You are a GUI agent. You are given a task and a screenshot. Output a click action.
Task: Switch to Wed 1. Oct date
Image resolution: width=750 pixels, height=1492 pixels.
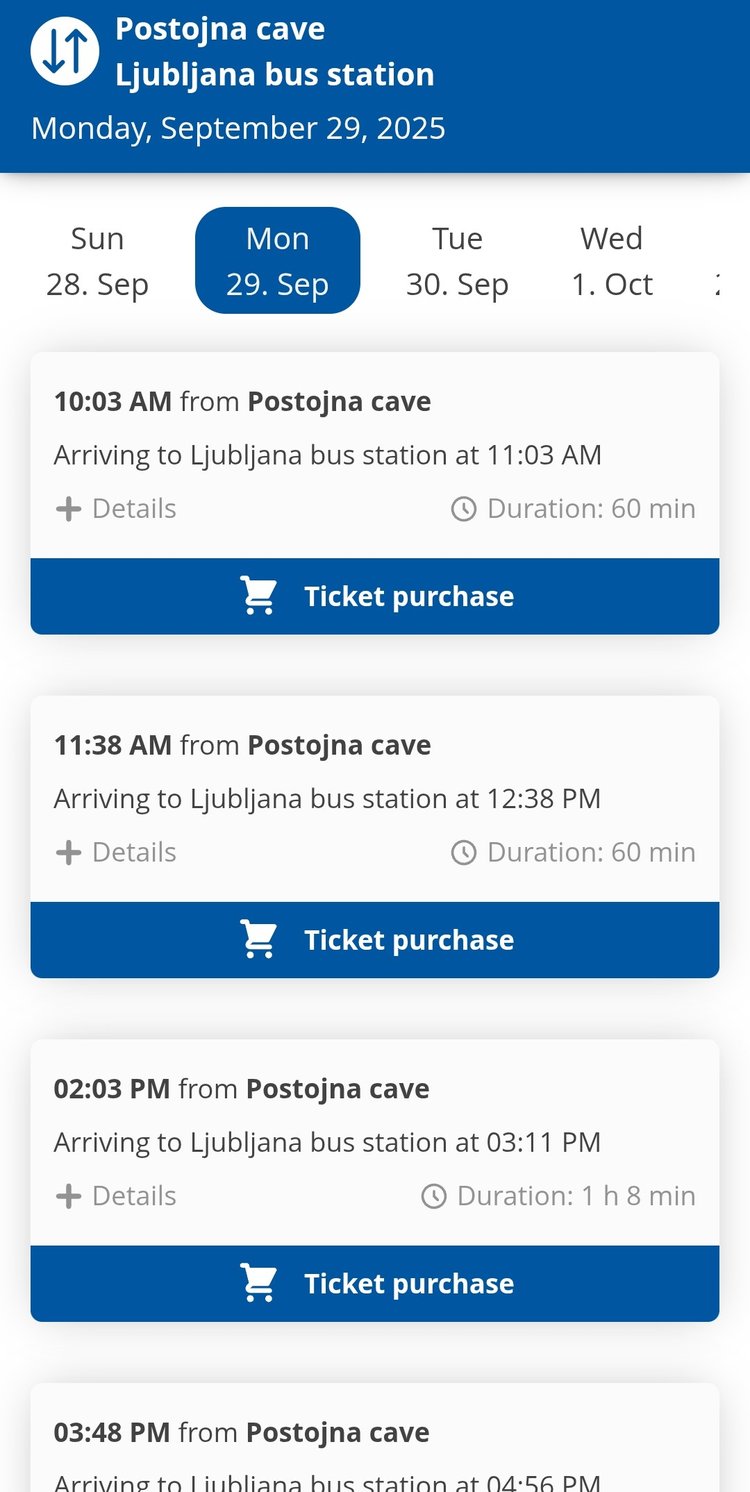[611, 261]
